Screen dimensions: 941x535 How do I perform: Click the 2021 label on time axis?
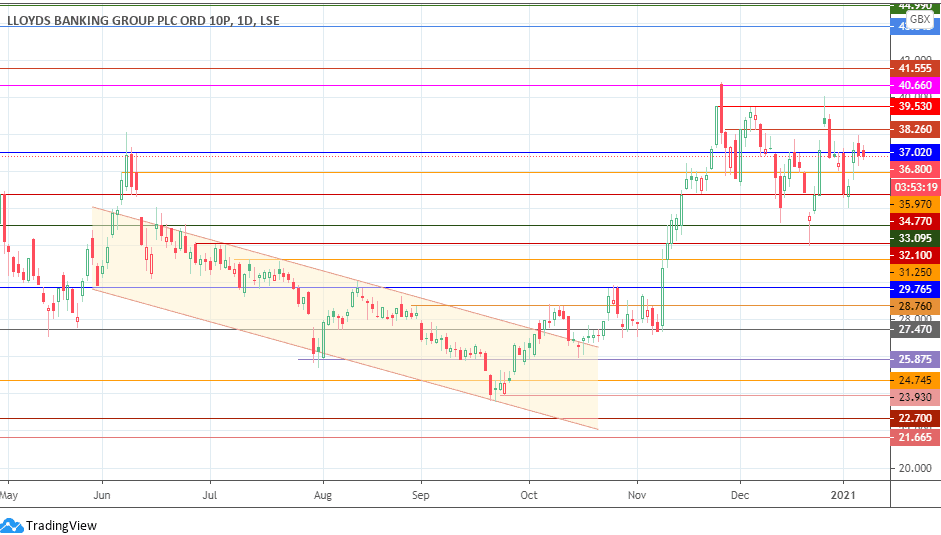[x=843, y=495]
